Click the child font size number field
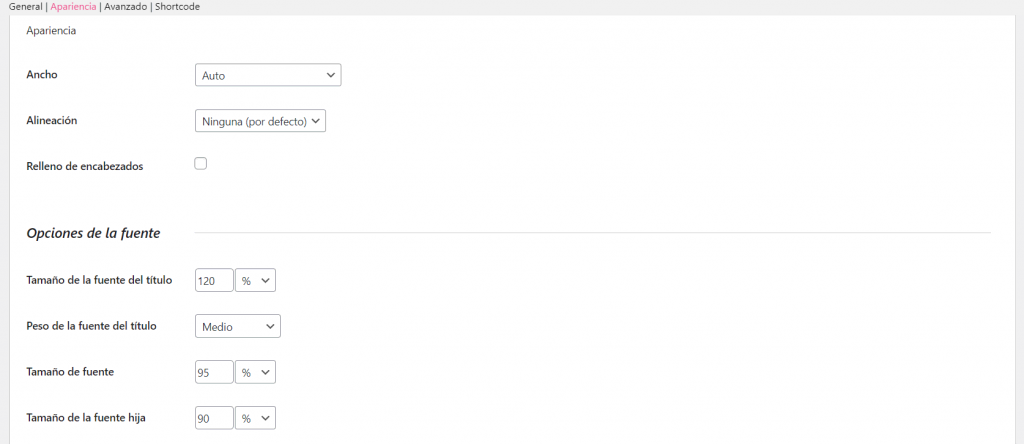 [214, 418]
